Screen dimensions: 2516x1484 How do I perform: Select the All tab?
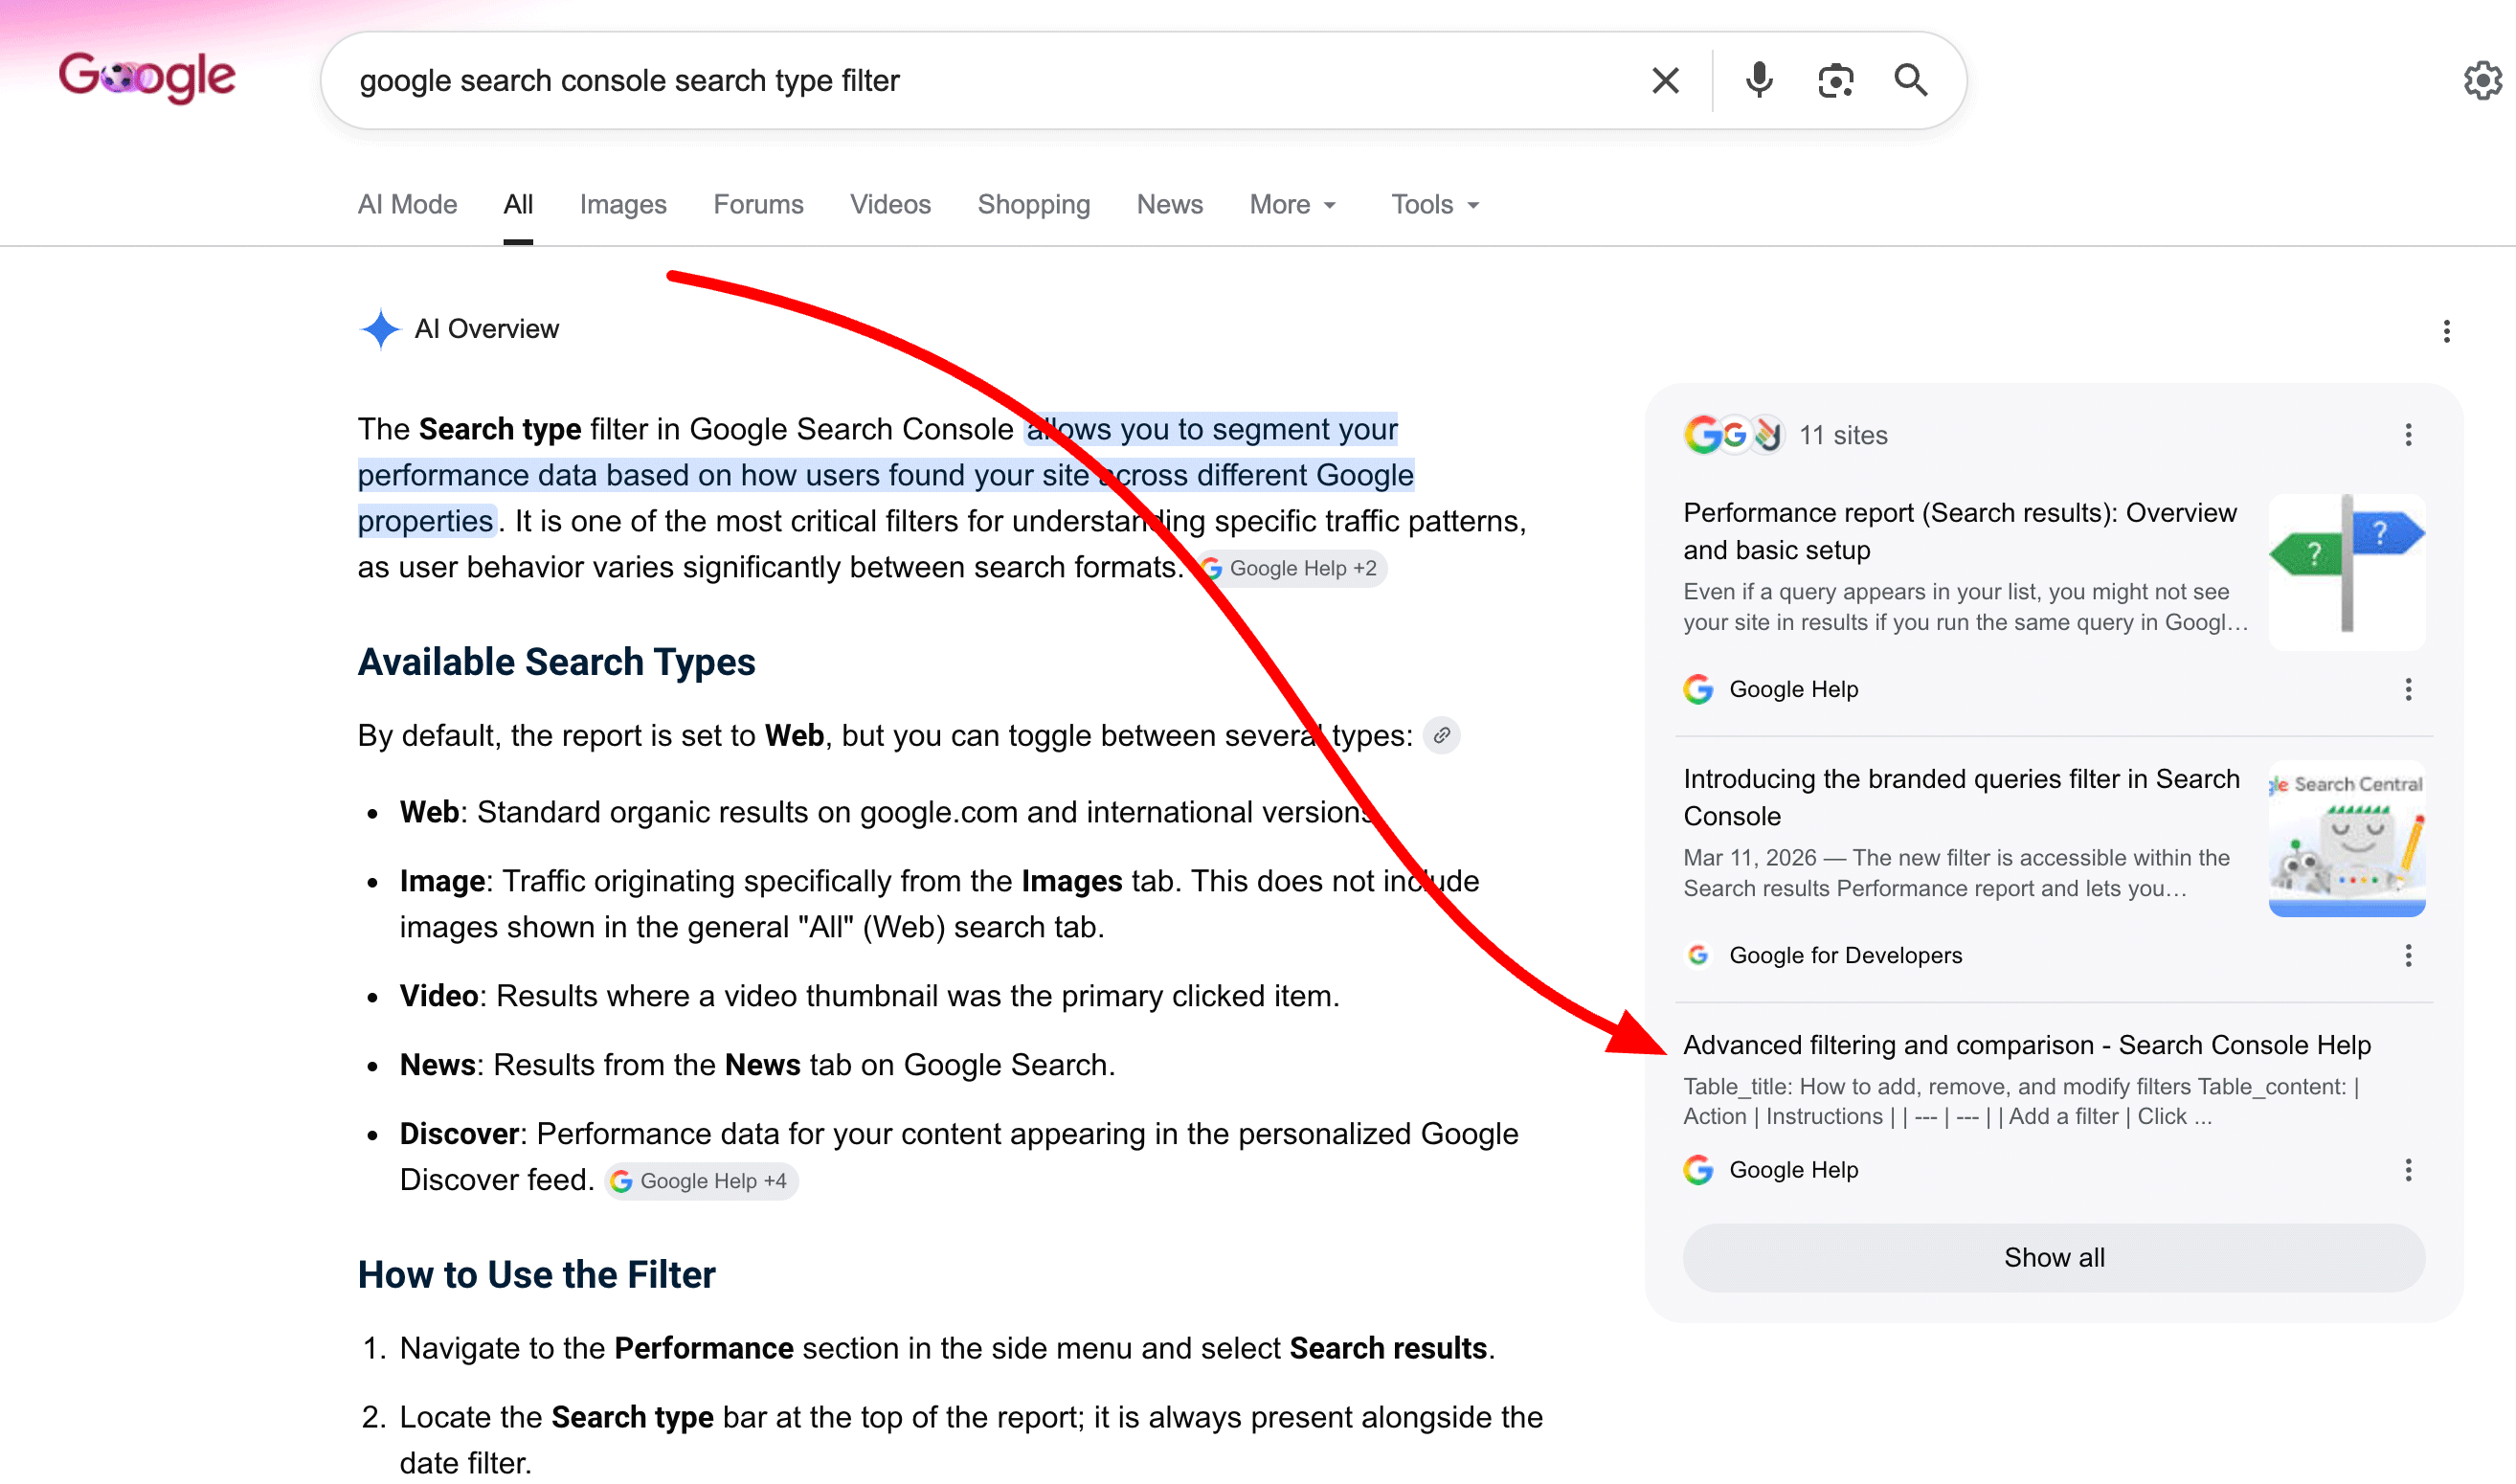click(518, 204)
